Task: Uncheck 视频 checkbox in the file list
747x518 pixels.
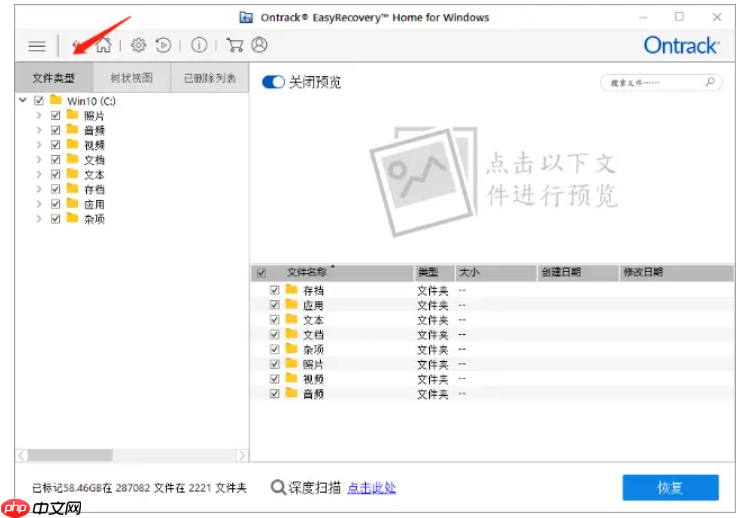Action: (274, 378)
